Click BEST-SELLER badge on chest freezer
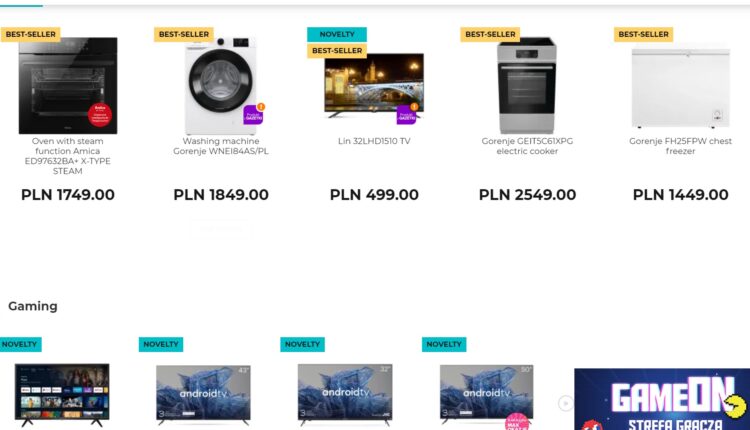The height and width of the screenshot is (430, 750). click(643, 34)
